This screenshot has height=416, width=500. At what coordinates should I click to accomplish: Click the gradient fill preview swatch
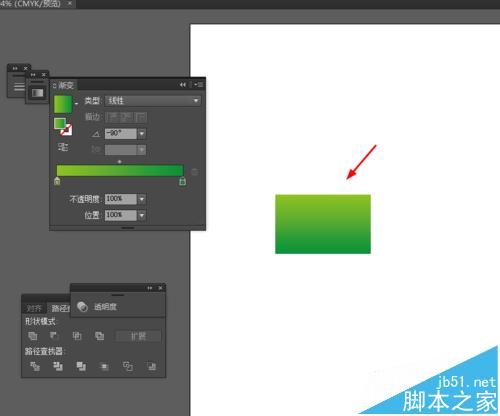(63, 104)
